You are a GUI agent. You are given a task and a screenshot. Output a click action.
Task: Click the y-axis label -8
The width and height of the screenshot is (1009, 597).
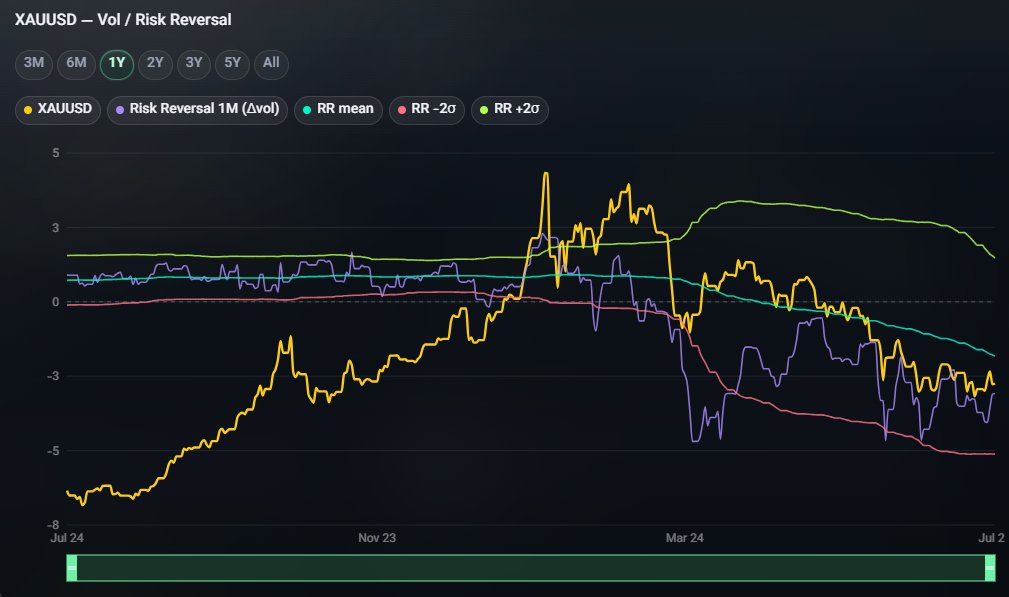point(53,525)
